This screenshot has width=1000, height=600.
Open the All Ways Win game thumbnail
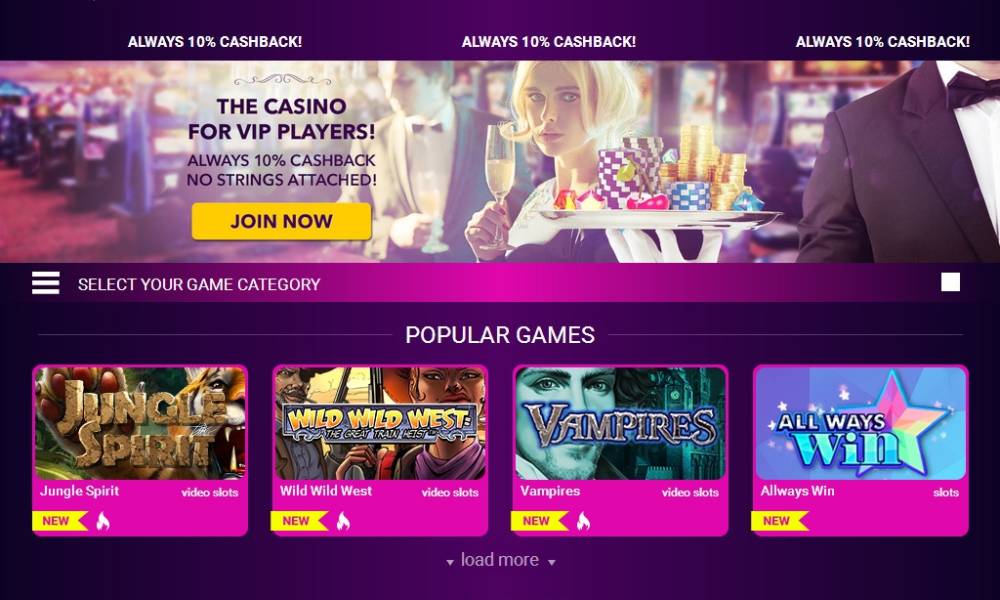(861, 423)
